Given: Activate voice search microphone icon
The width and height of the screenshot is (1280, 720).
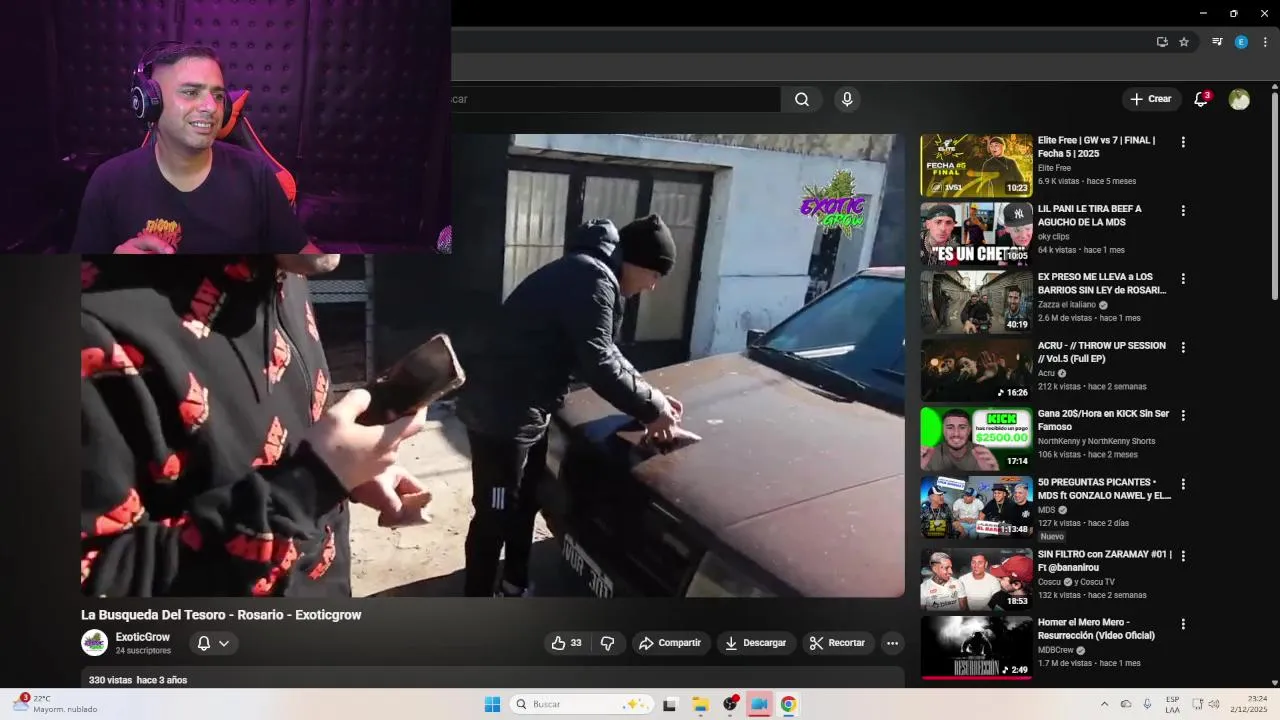Looking at the screenshot, I should [847, 99].
